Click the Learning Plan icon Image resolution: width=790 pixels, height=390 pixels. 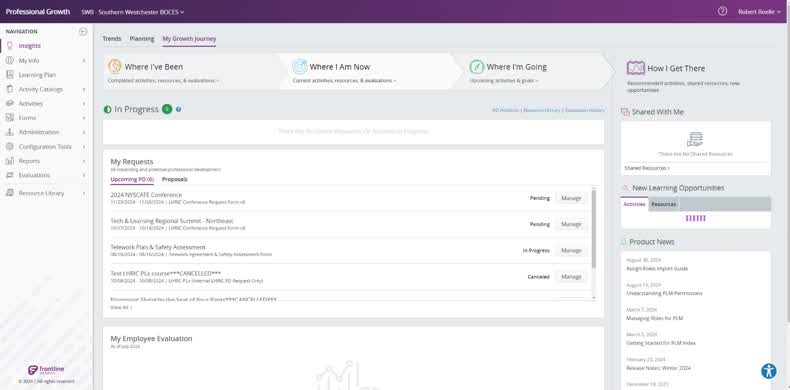(x=10, y=75)
